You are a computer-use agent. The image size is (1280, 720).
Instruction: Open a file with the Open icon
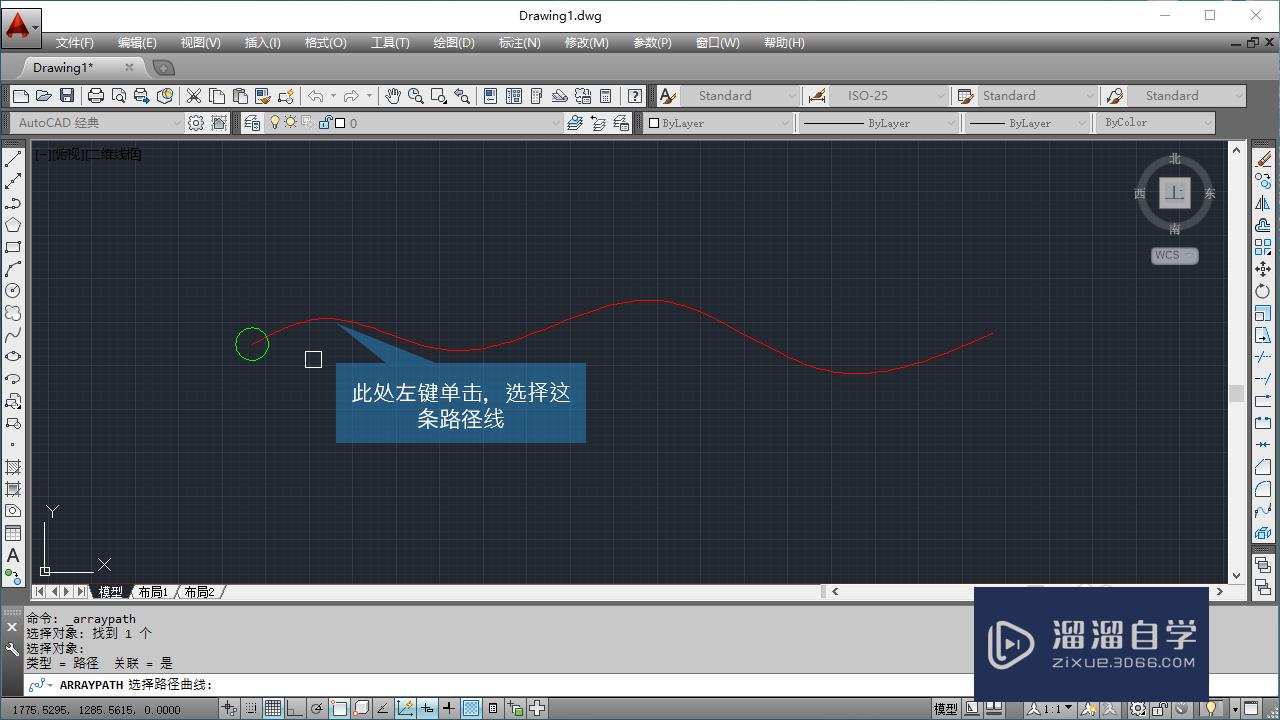coord(43,96)
